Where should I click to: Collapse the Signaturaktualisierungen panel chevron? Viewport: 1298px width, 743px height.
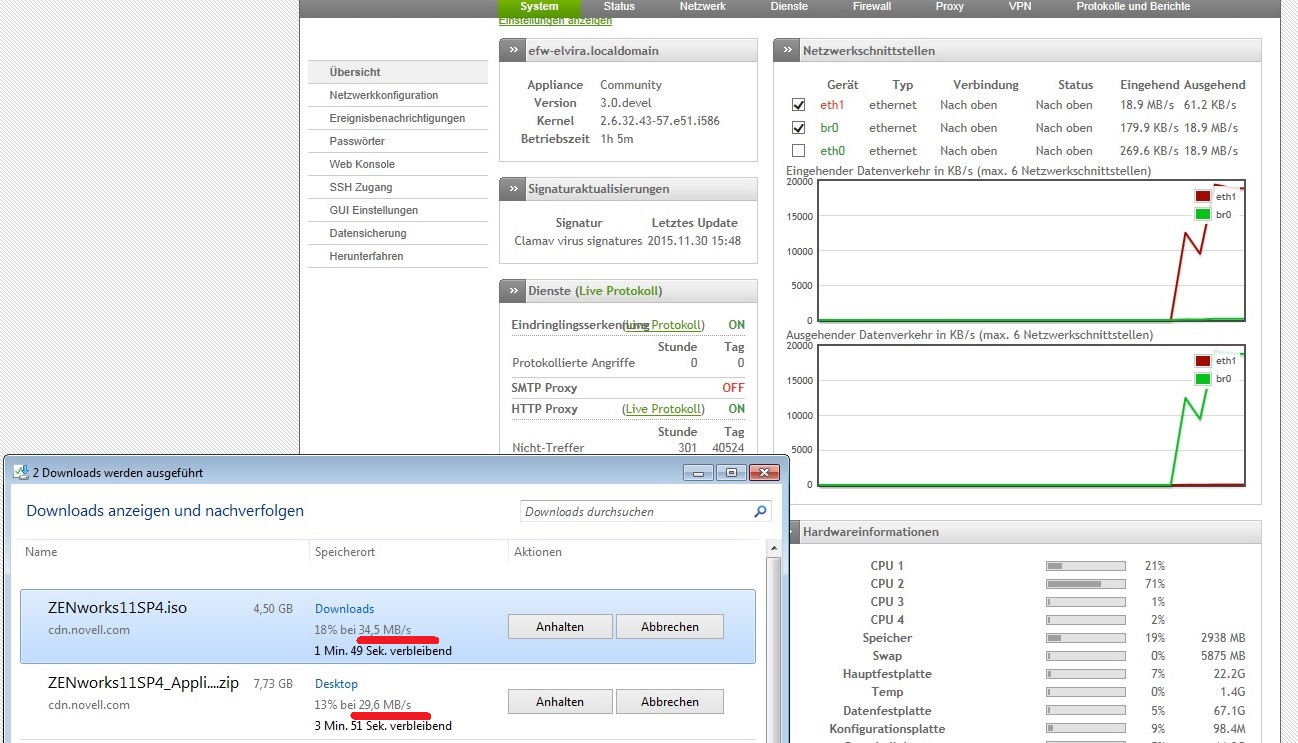coord(513,189)
